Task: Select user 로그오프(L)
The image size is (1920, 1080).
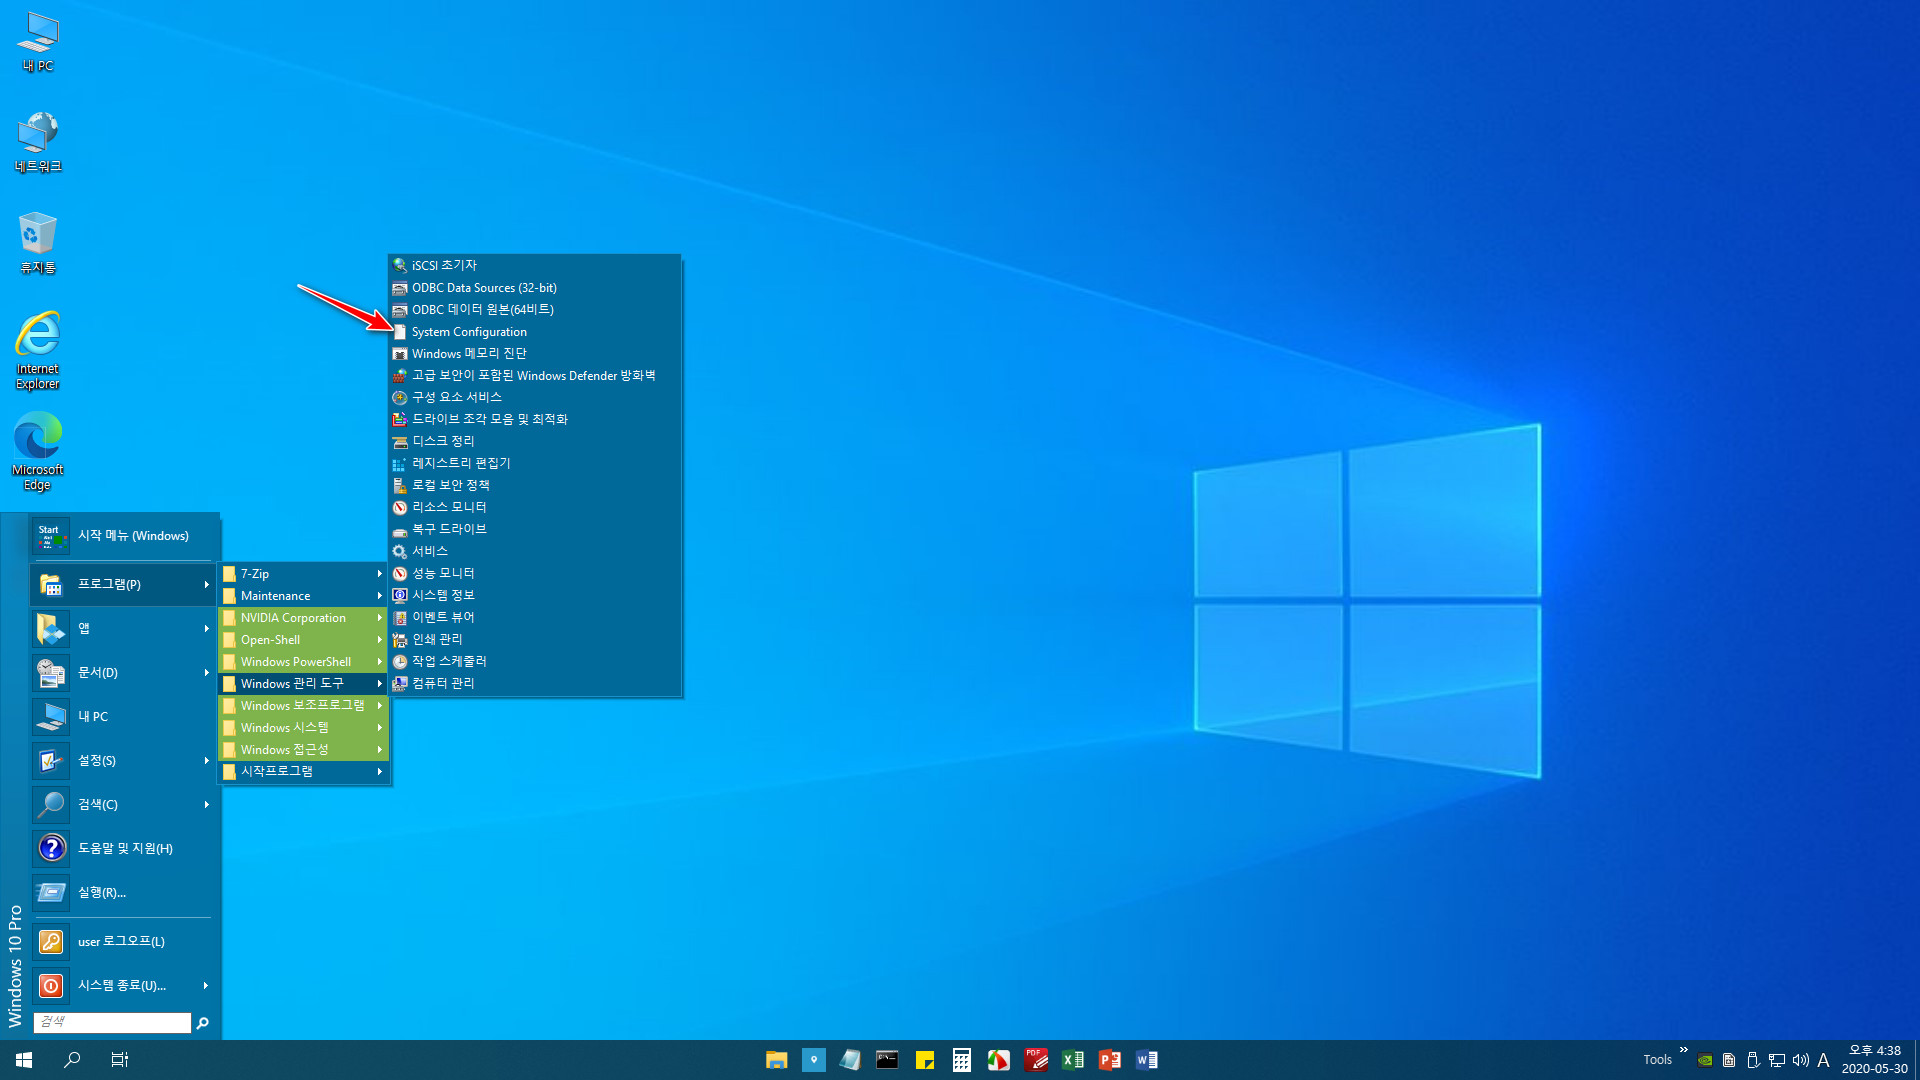Action: [123, 942]
